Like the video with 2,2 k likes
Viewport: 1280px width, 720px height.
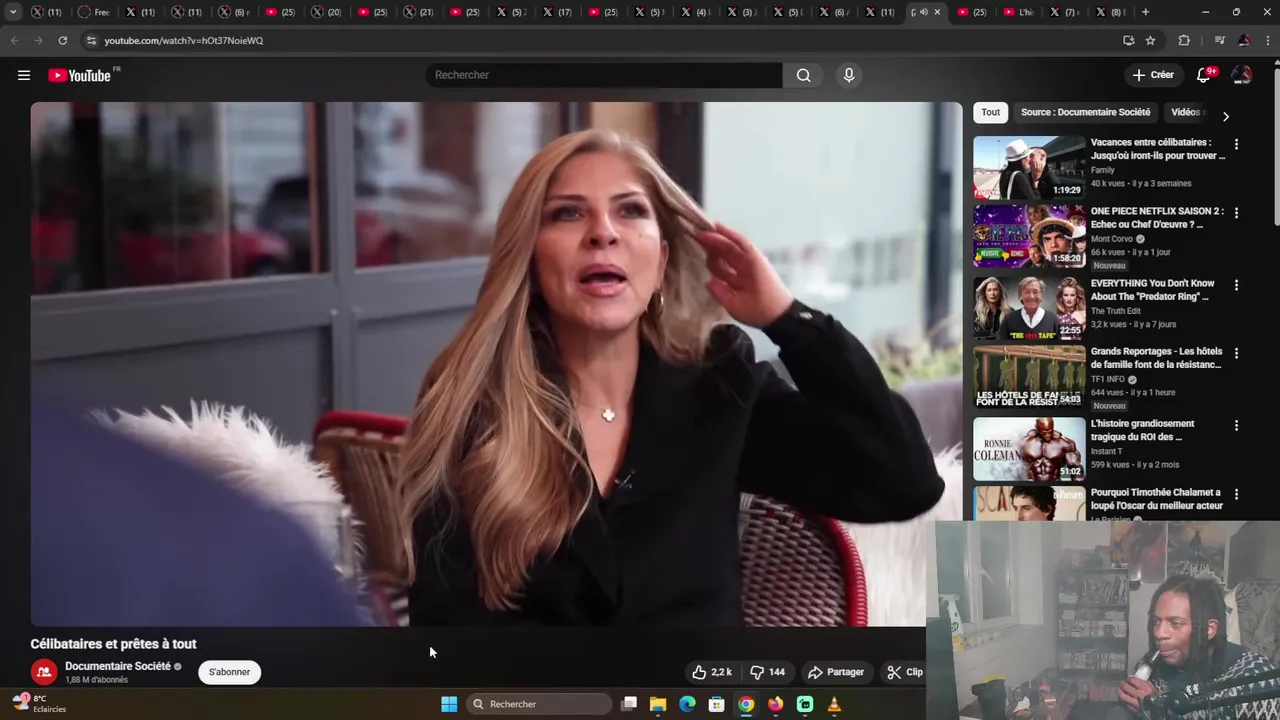(x=713, y=672)
